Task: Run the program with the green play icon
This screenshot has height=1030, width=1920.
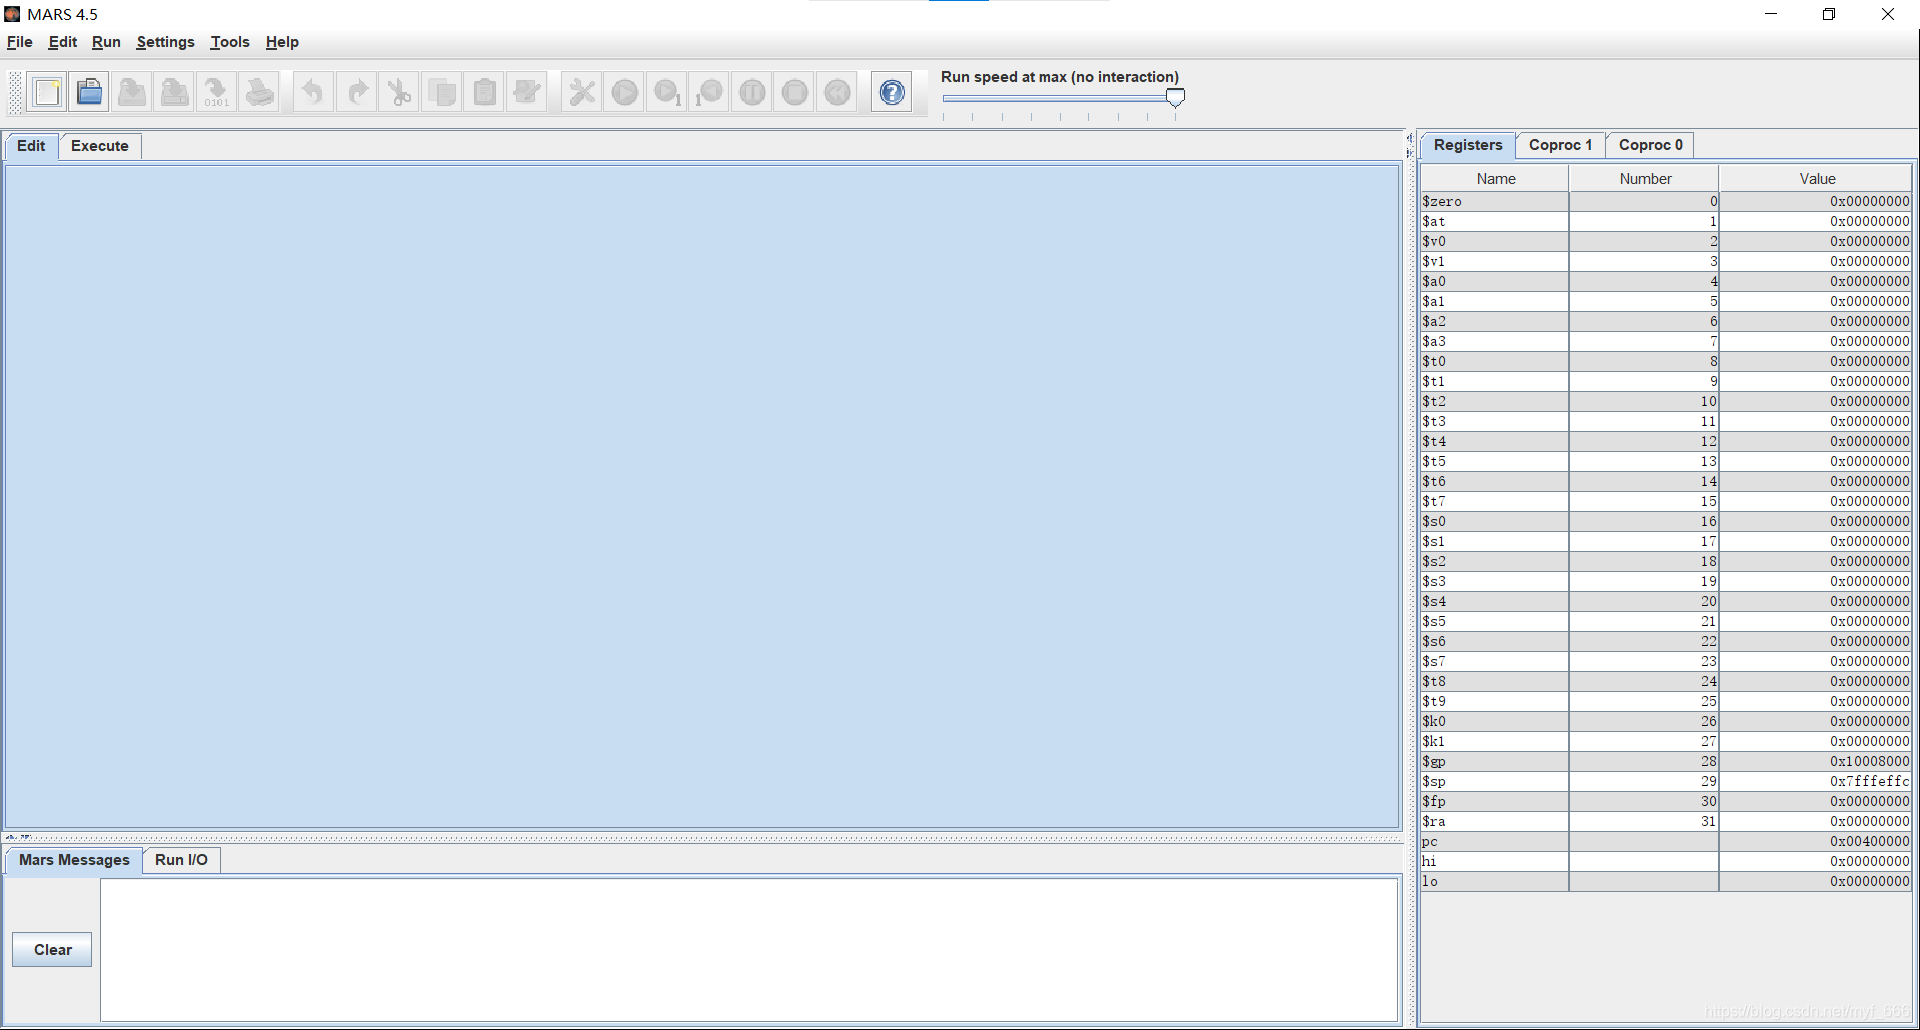Action: tap(625, 93)
